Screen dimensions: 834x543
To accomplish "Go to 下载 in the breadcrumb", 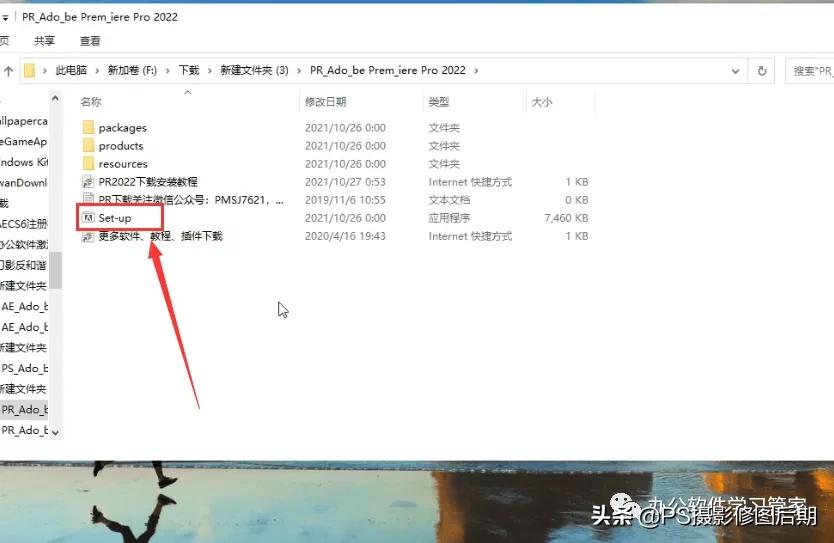I will pos(189,70).
